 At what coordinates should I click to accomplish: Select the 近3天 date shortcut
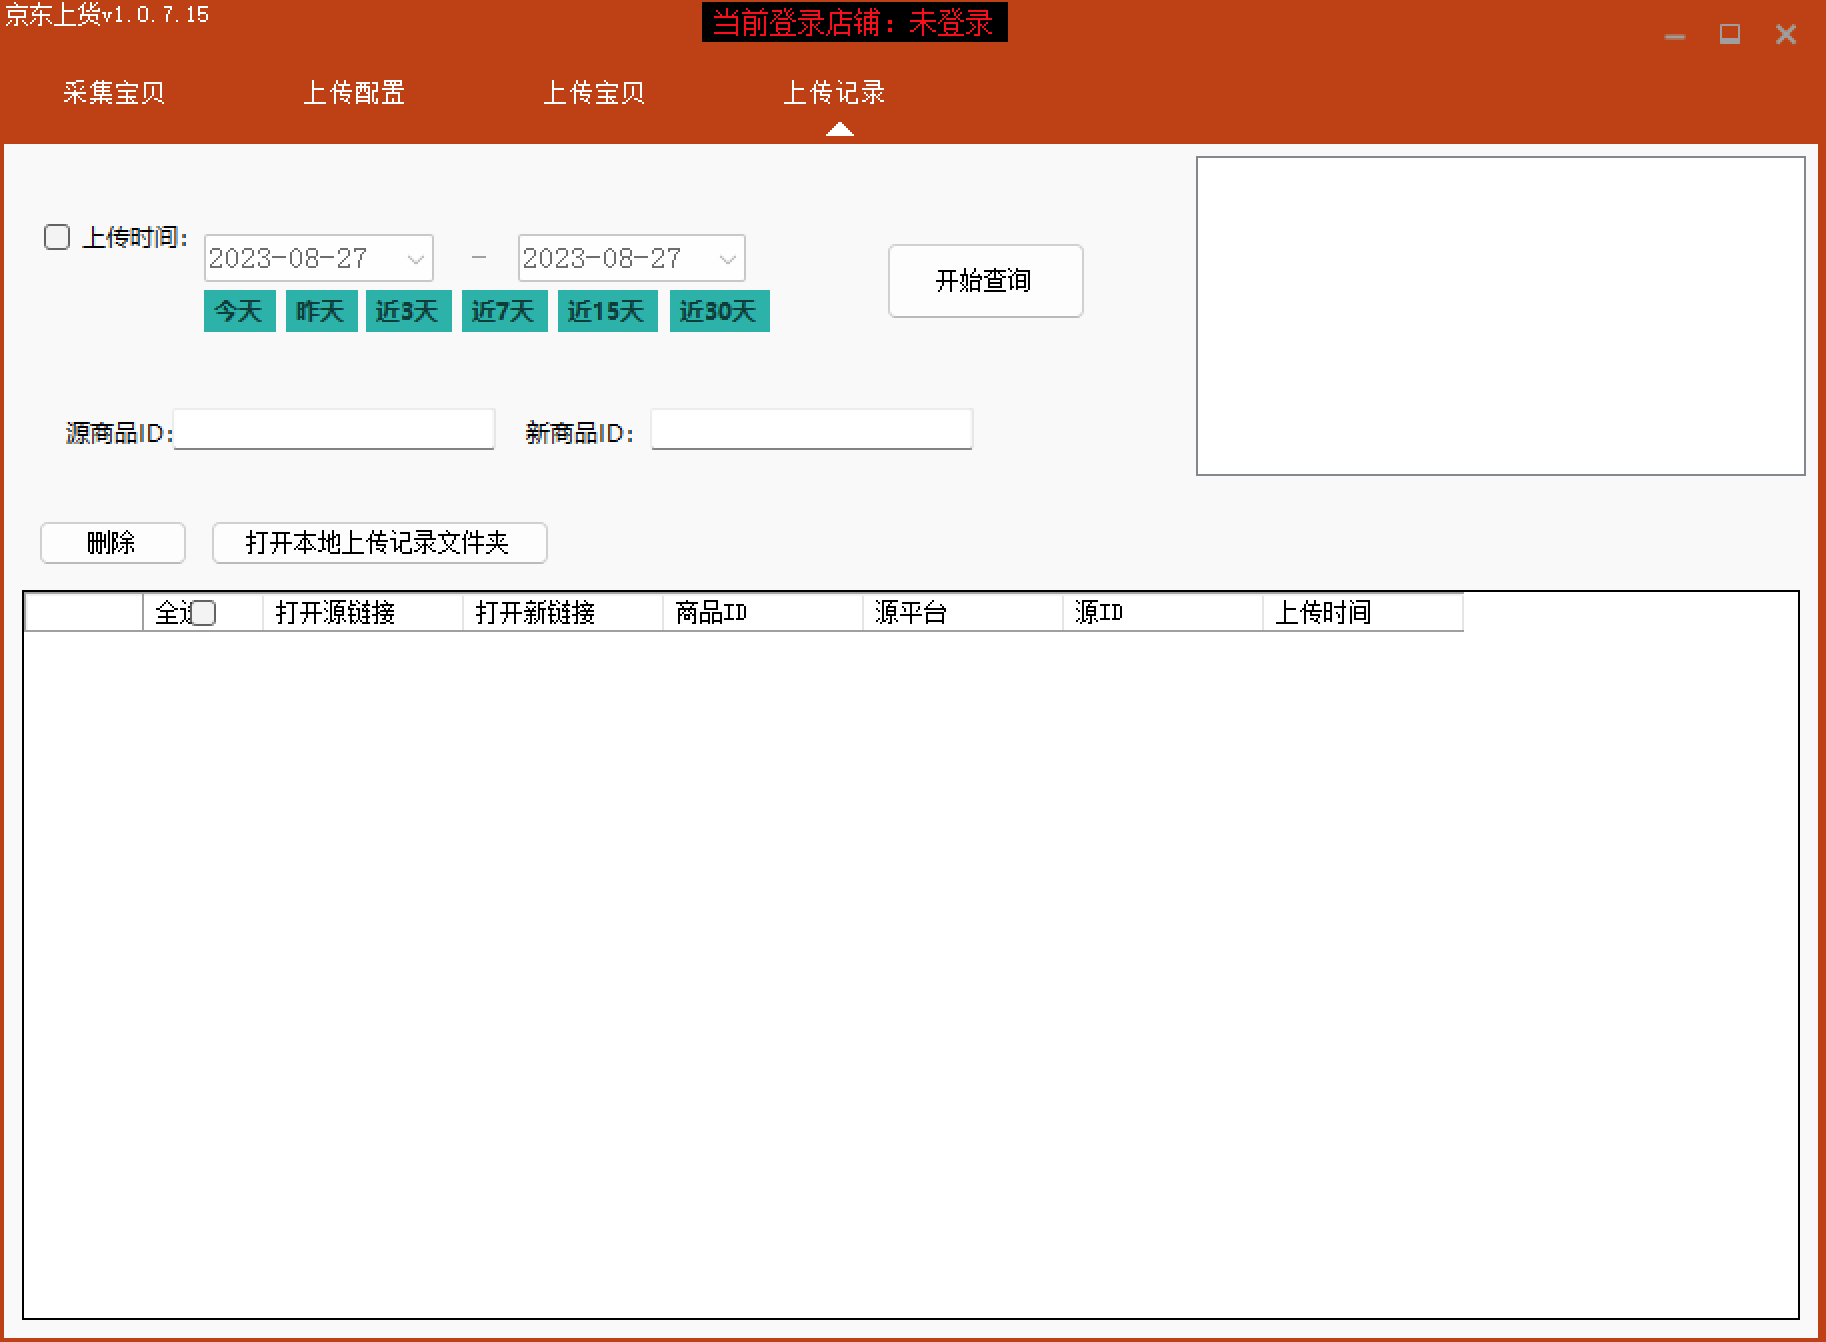(x=408, y=311)
